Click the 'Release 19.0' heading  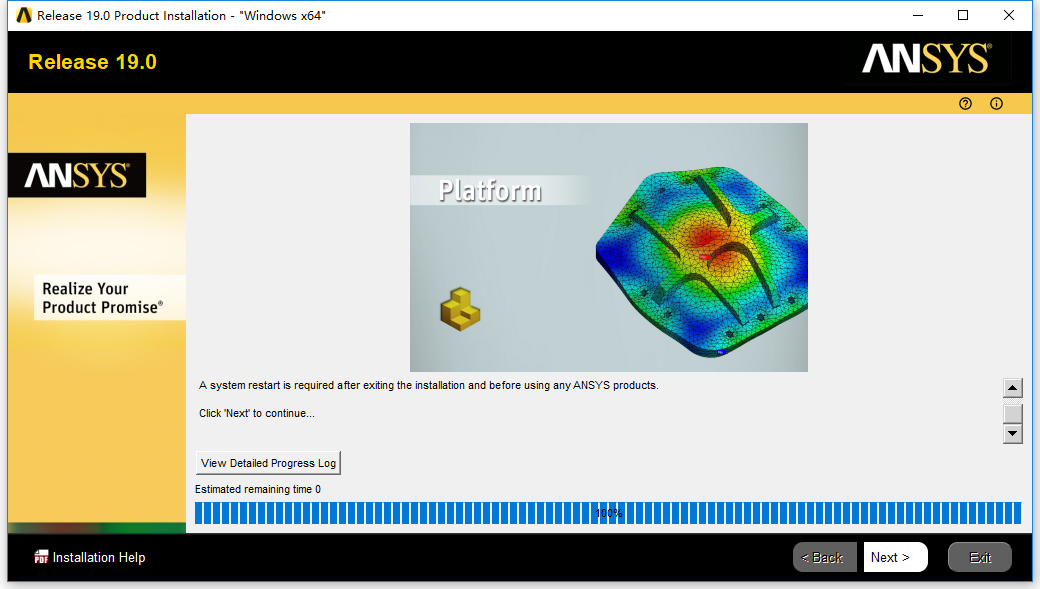93,62
